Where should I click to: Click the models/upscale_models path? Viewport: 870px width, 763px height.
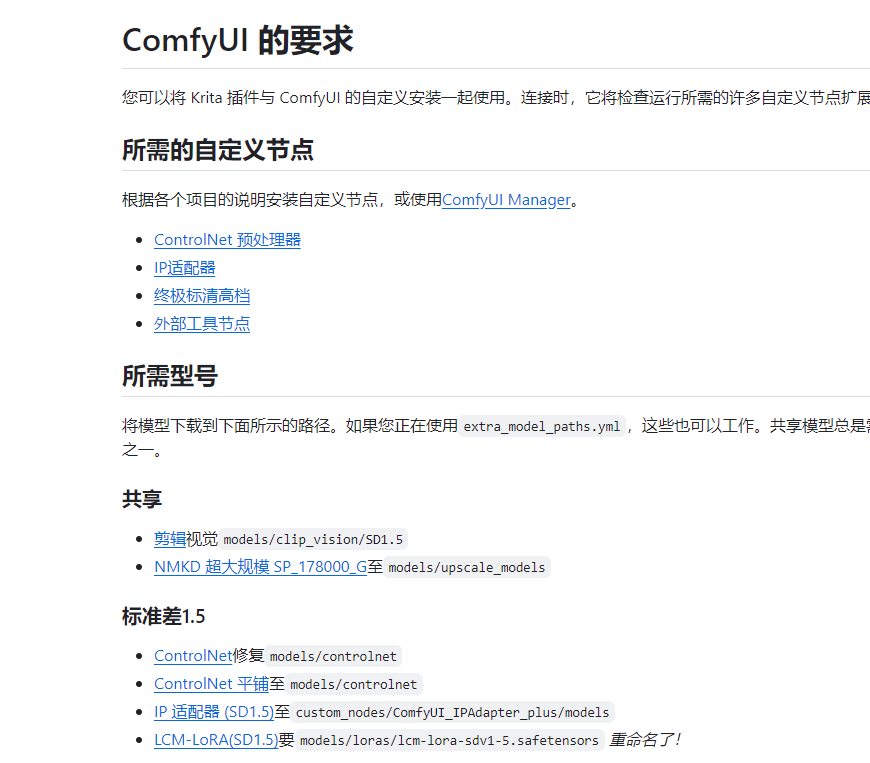[x=467, y=567]
